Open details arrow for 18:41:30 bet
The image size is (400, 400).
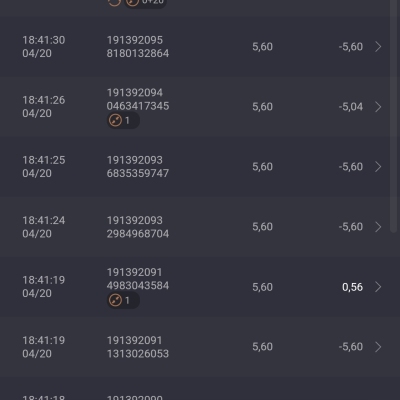coord(378,47)
